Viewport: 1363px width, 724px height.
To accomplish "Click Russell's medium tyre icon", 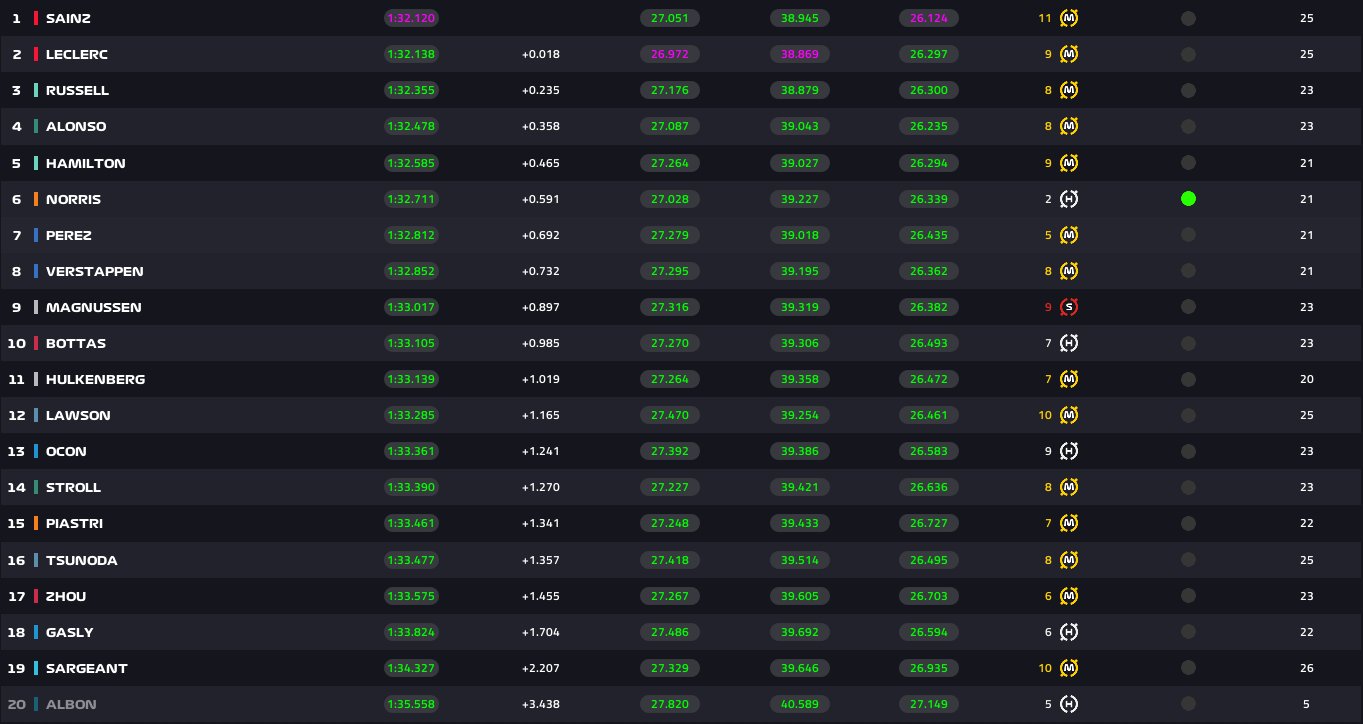I will (x=1069, y=90).
